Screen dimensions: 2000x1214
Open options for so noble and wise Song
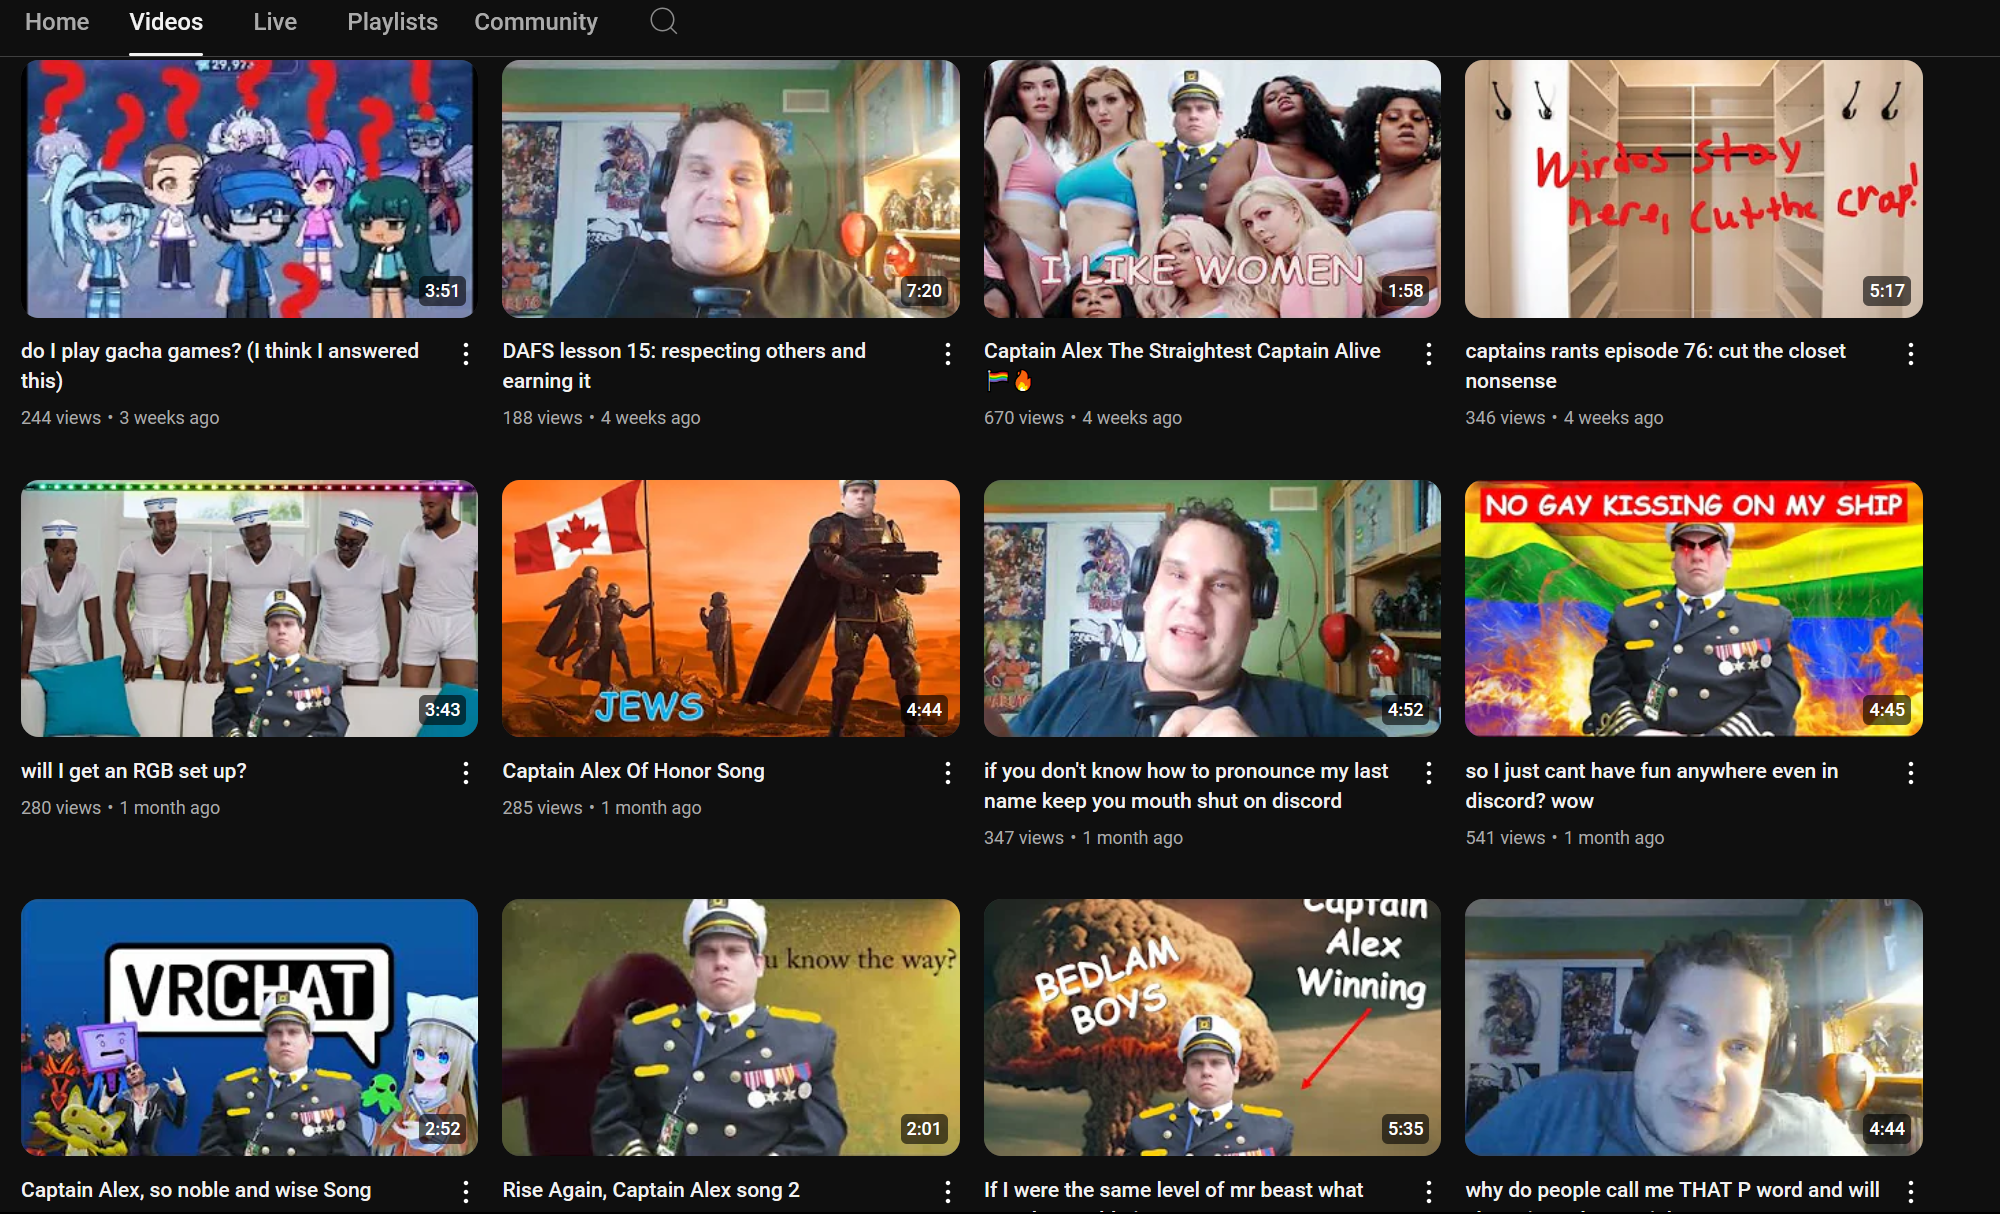[x=466, y=1192]
